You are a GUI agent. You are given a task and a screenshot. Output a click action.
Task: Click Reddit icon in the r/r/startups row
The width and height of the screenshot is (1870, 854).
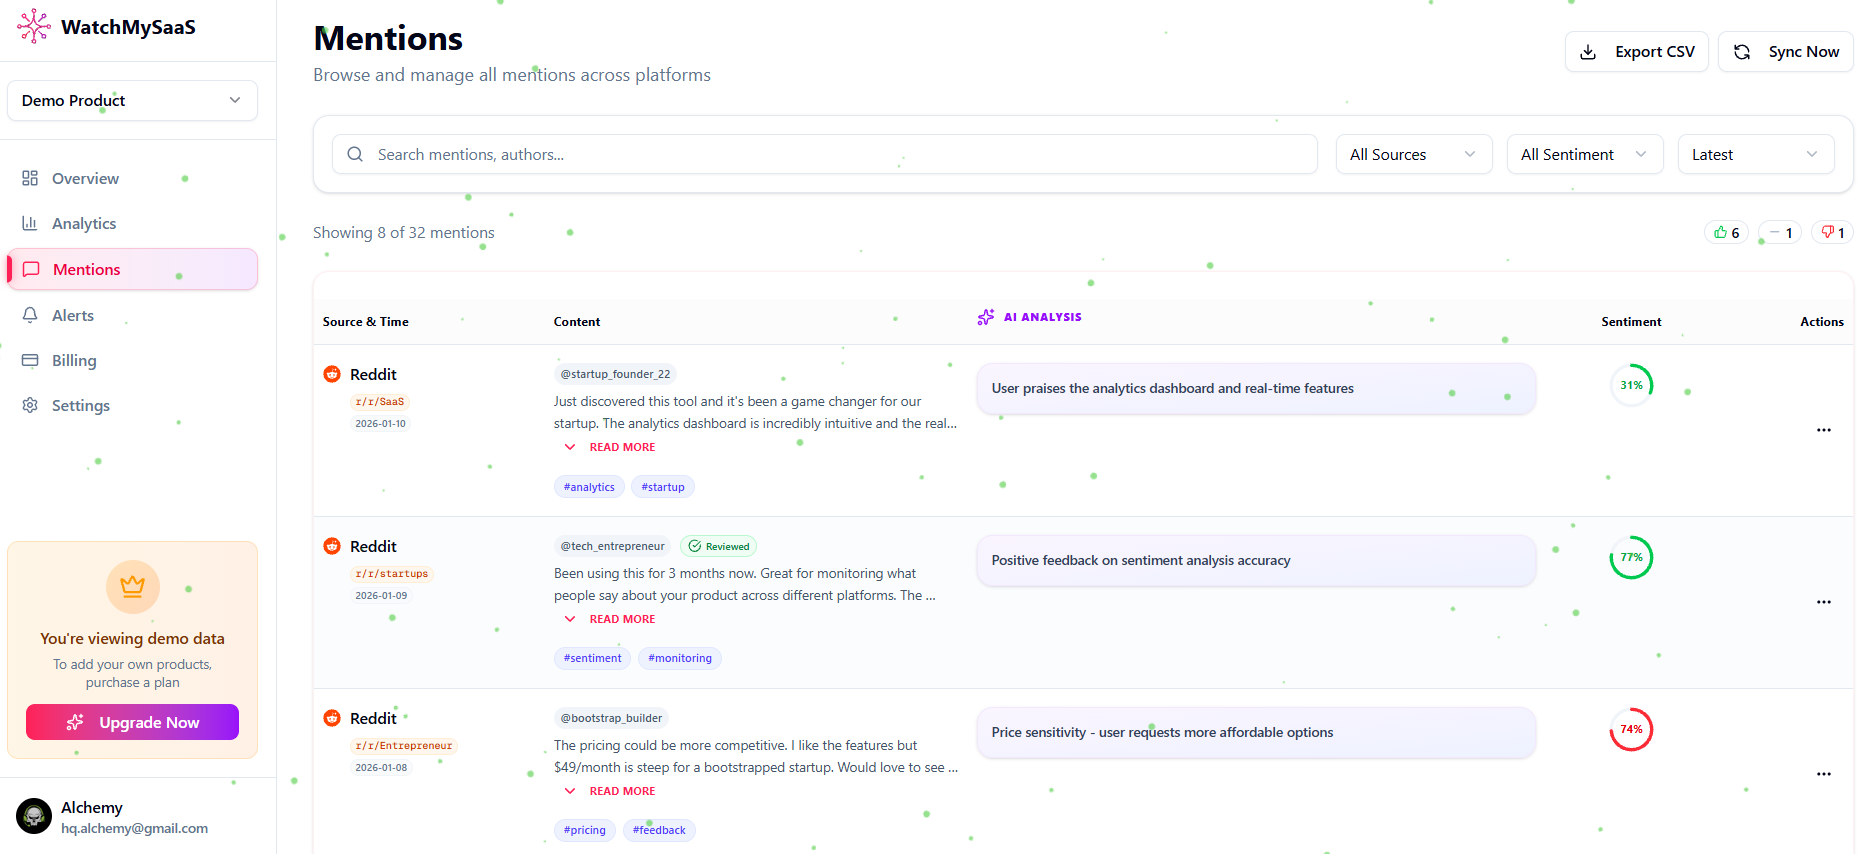click(332, 546)
